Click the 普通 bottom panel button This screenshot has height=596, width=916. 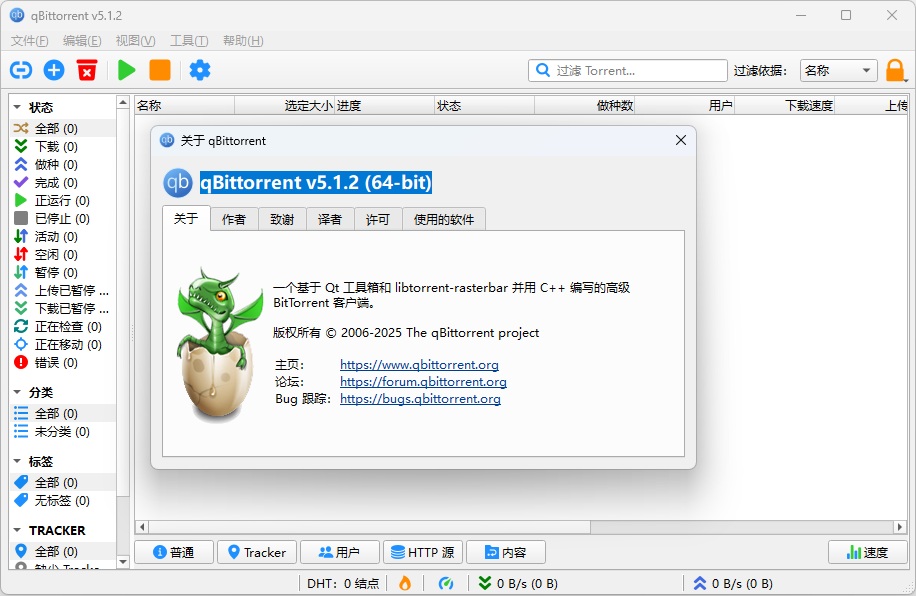pos(174,552)
